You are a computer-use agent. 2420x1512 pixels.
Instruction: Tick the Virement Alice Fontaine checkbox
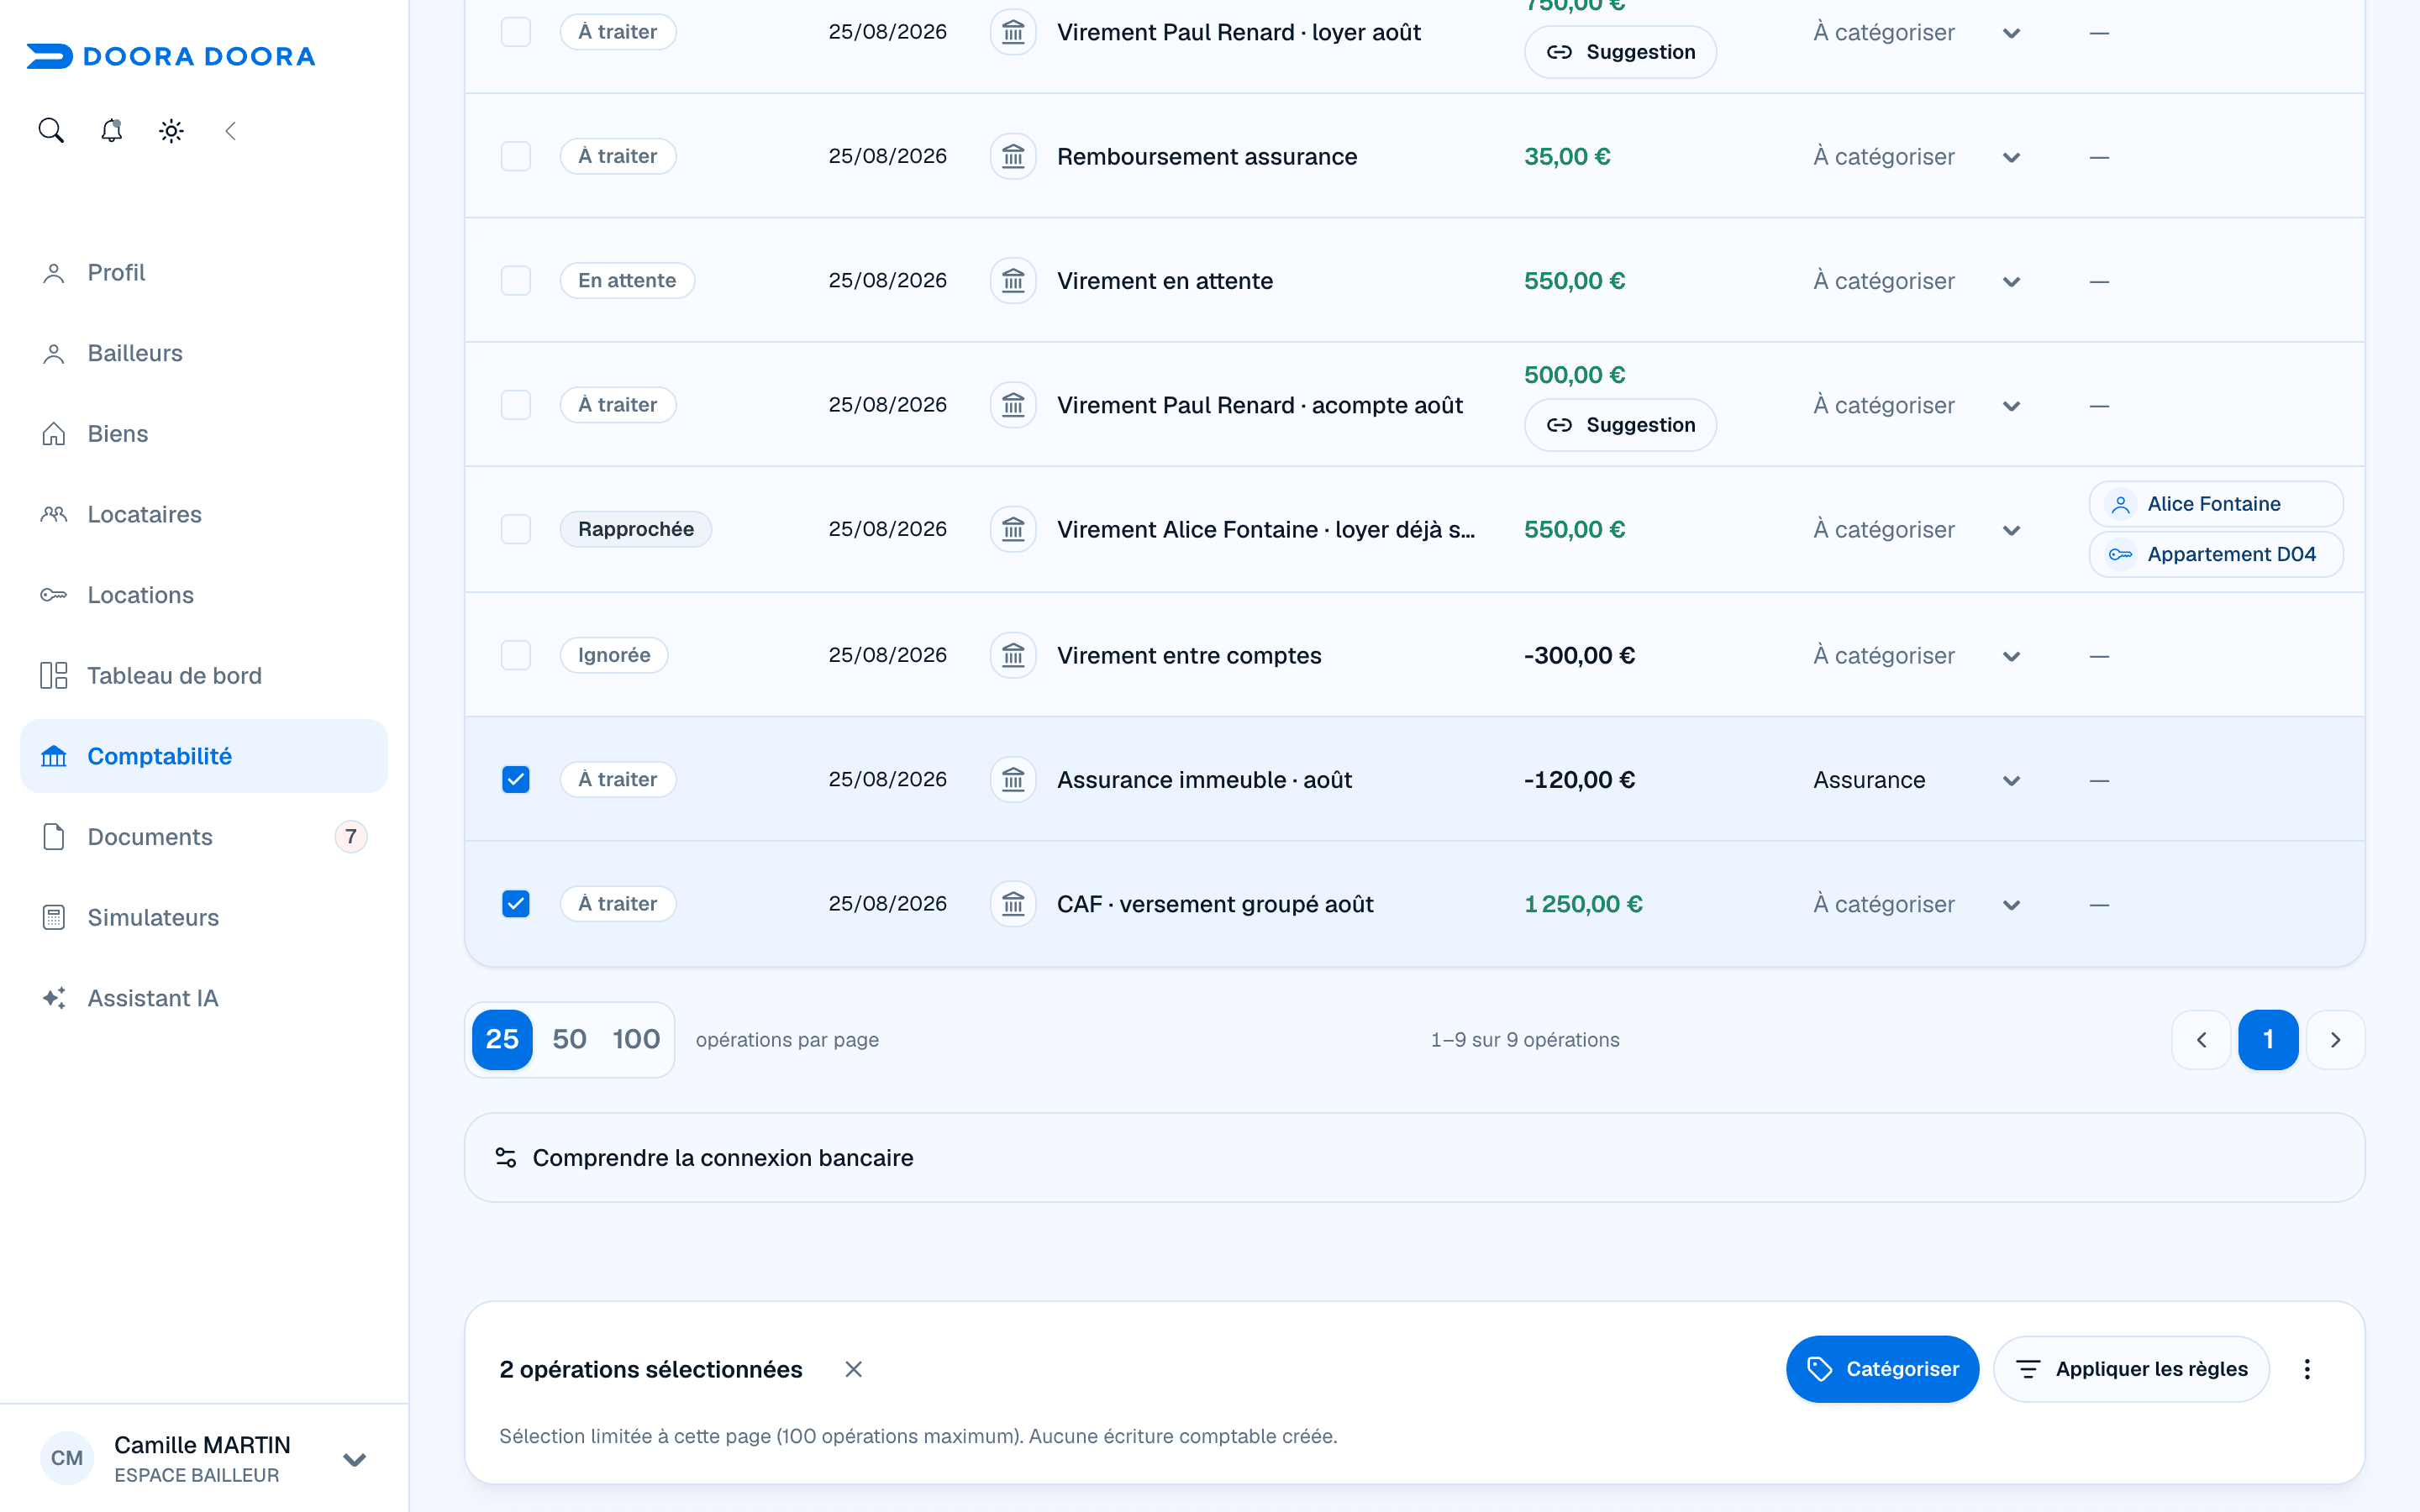(x=516, y=529)
